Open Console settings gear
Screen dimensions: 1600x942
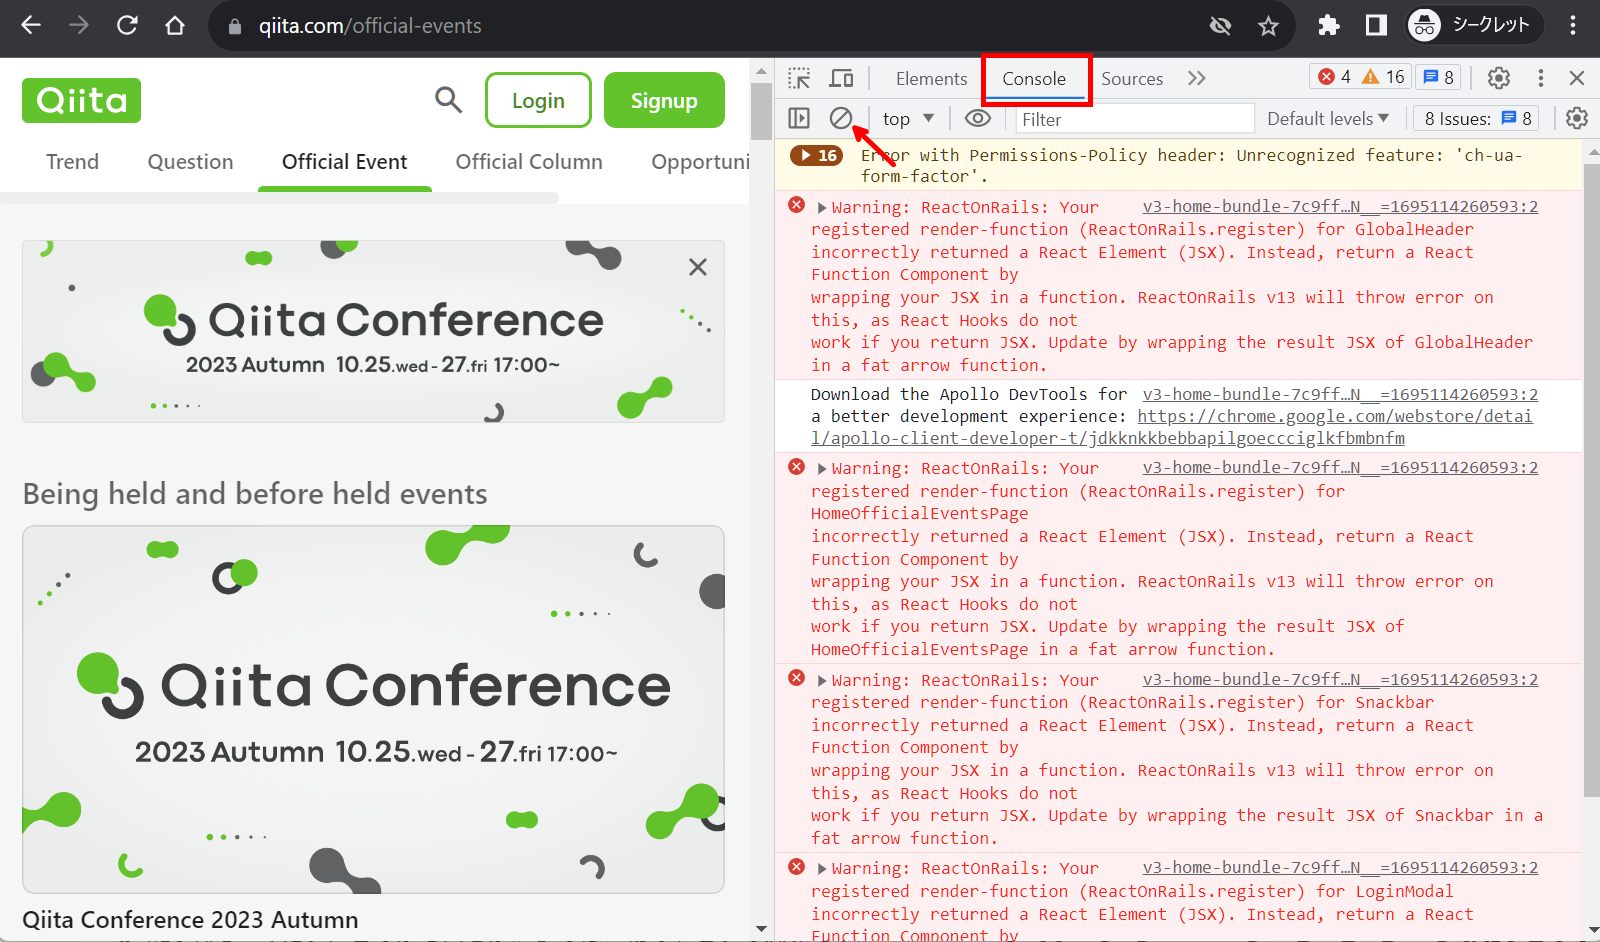pos(1577,118)
